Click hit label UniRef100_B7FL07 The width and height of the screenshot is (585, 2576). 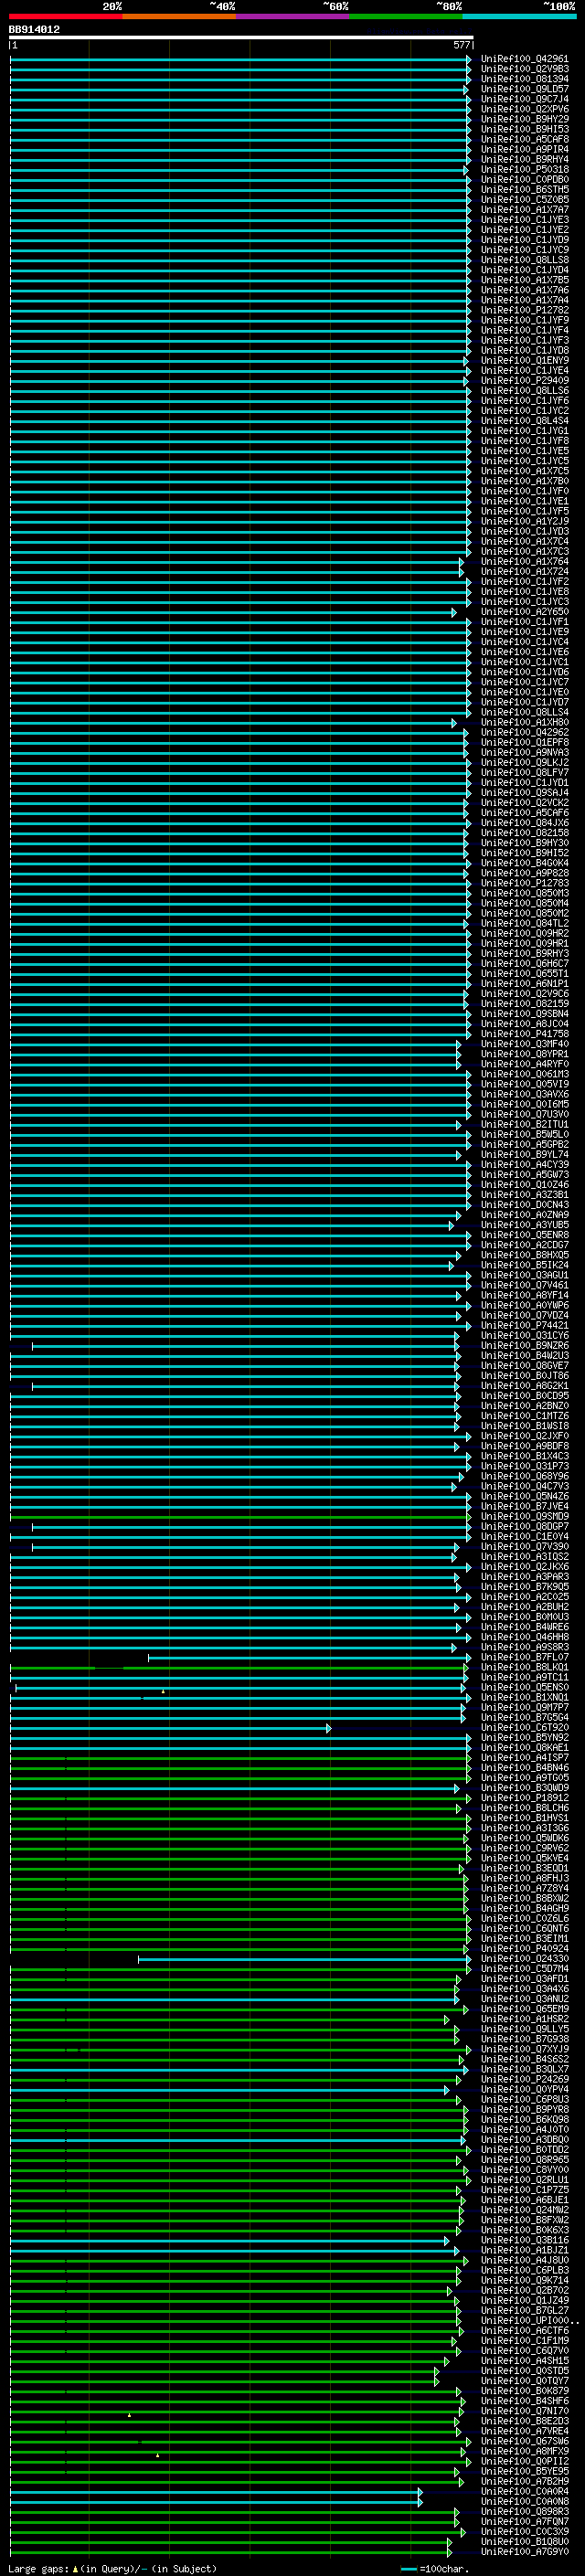(524, 1657)
